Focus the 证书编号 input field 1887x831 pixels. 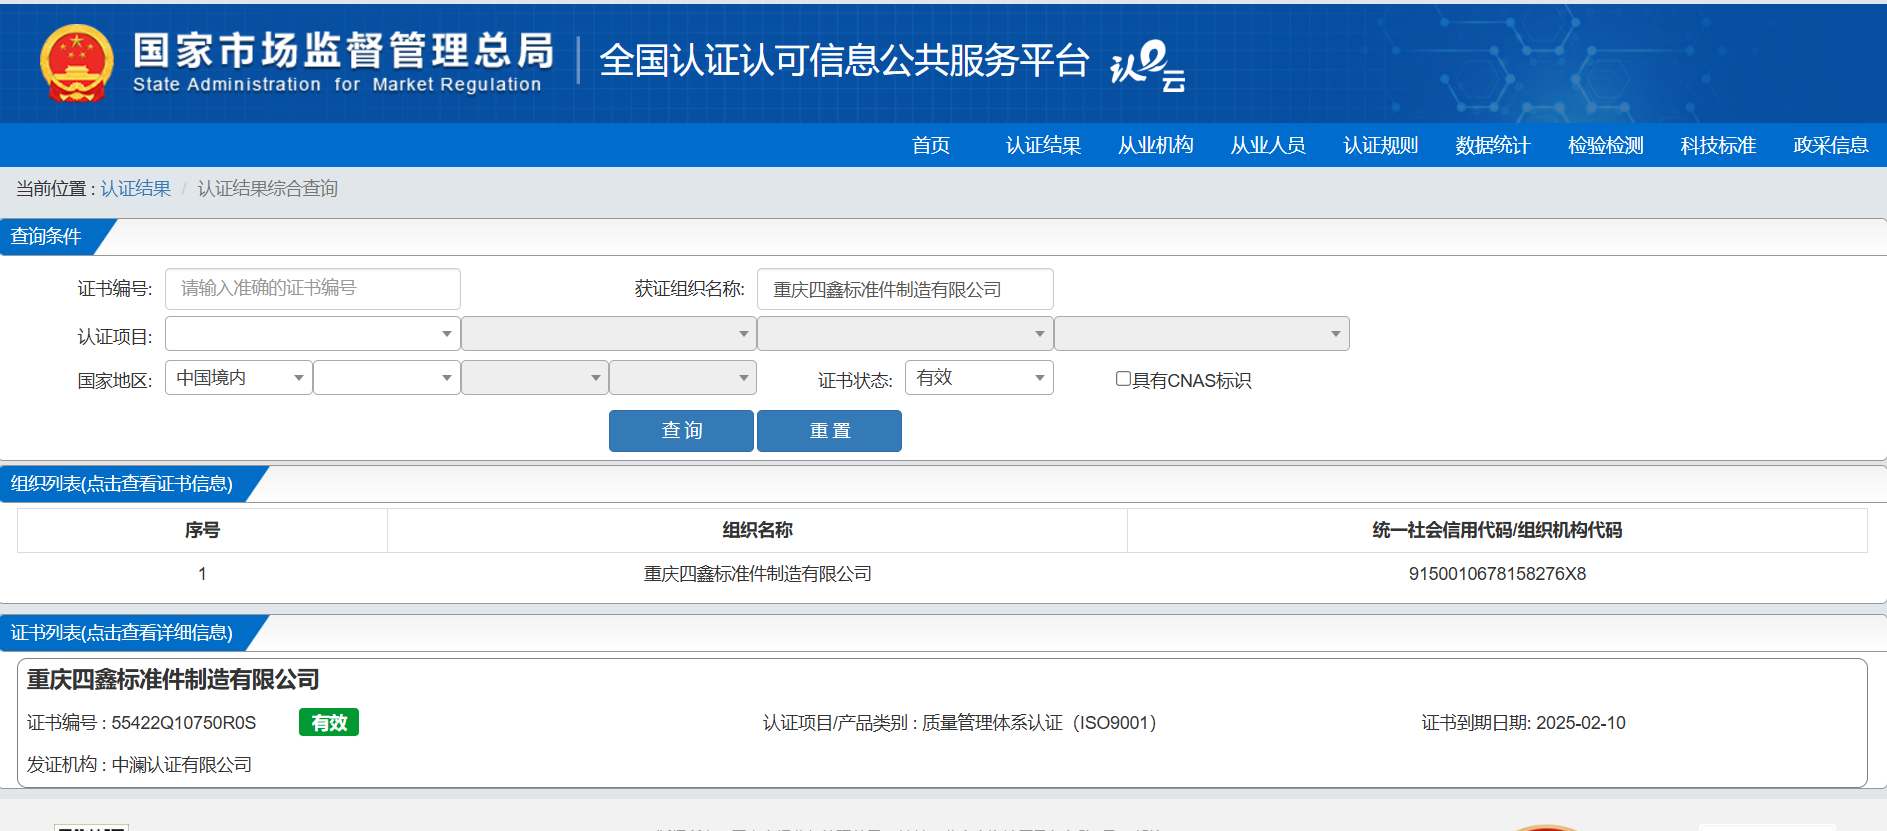pyautogui.click(x=313, y=289)
